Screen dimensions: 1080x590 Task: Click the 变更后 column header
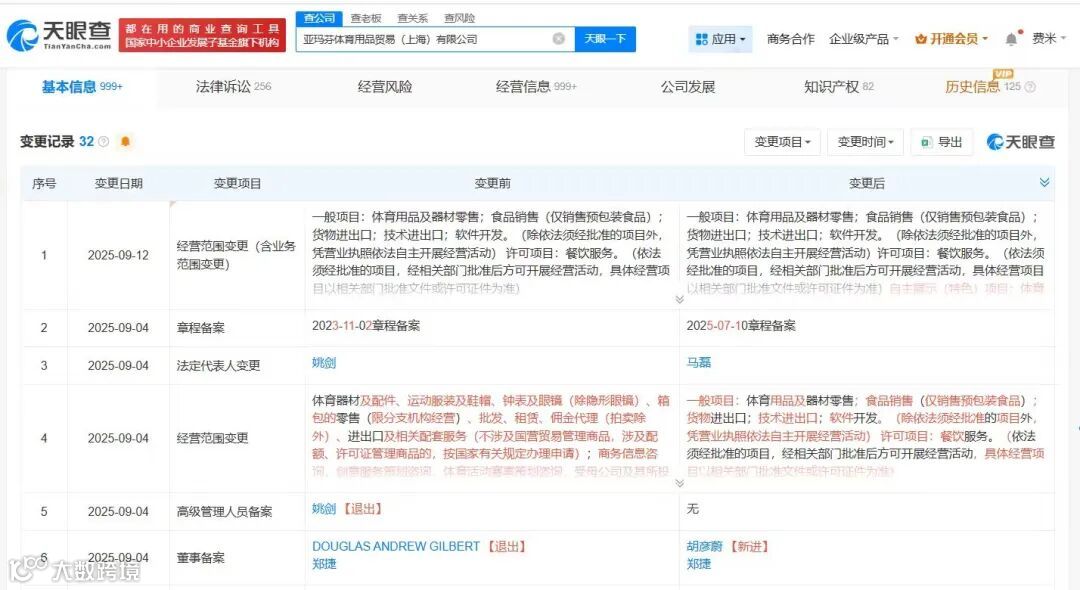click(x=866, y=183)
